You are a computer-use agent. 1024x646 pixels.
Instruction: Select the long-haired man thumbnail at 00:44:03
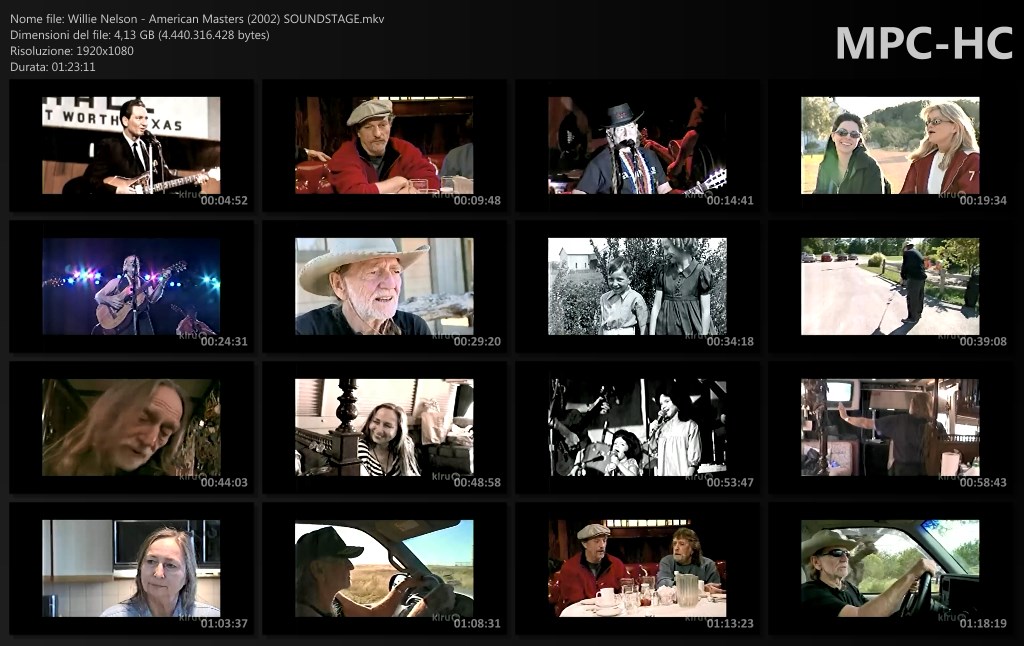pyautogui.click(x=131, y=427)
